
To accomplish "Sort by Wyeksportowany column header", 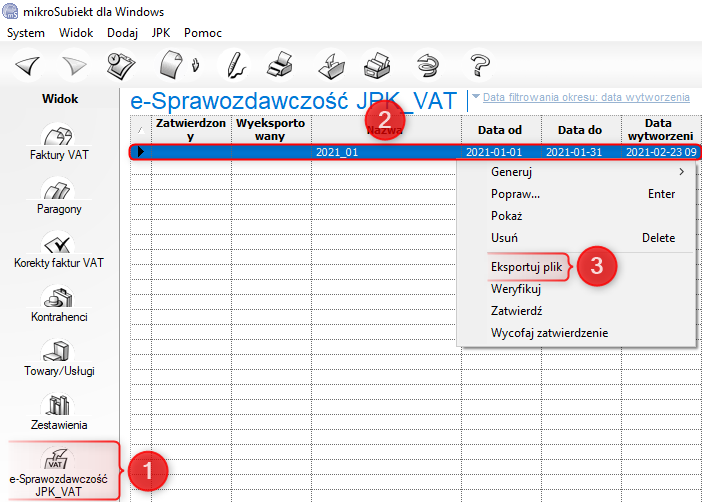I will tap(271, 129).
